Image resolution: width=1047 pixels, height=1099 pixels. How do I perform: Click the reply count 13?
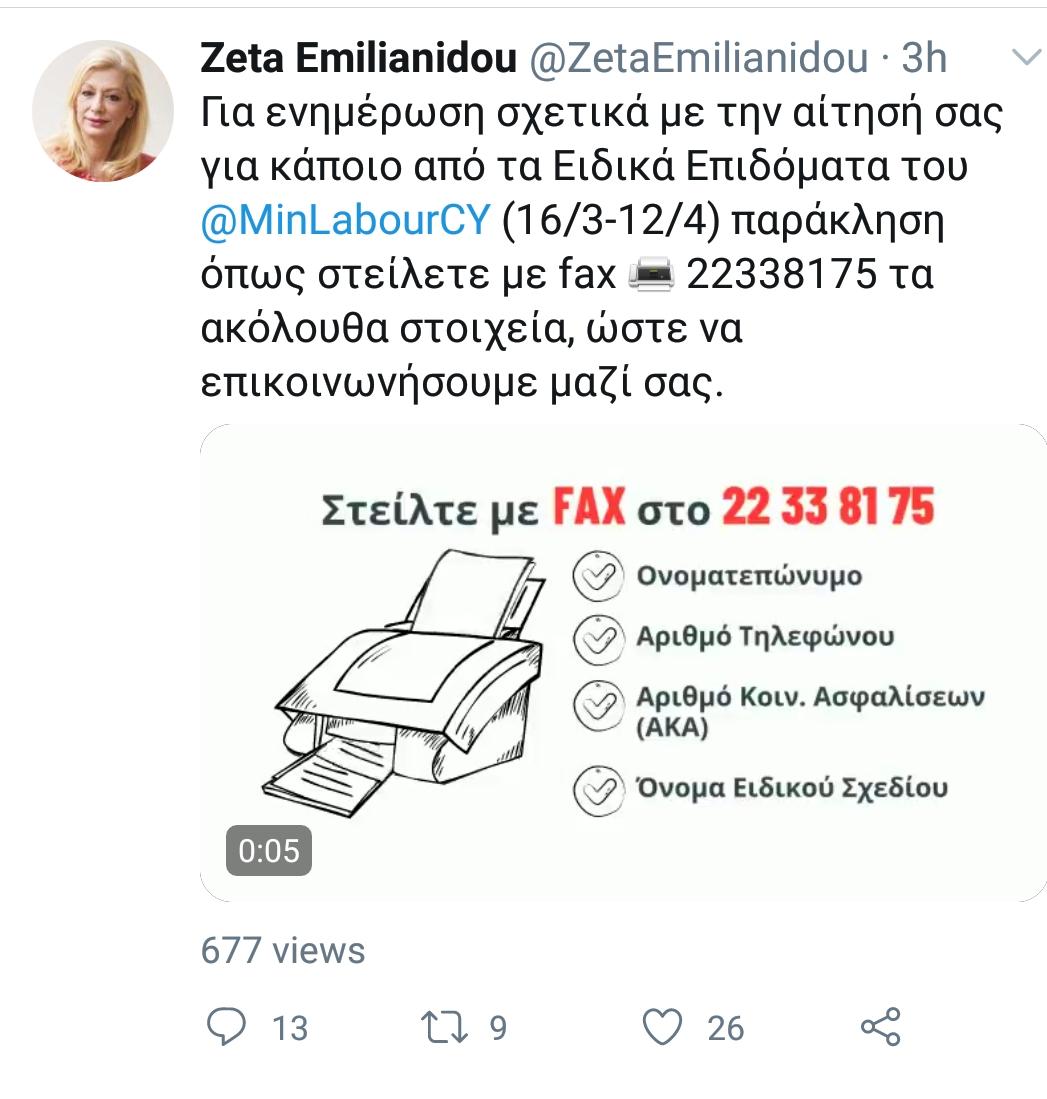tap(289, 1028)
